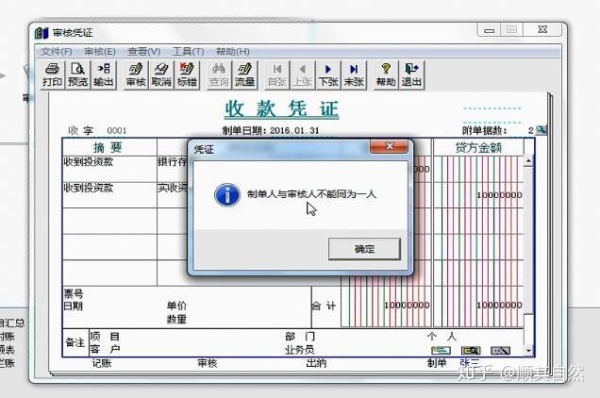Jump to 末张 last voucher
This screenshot has height=398, width=600.
coord(354,75)
